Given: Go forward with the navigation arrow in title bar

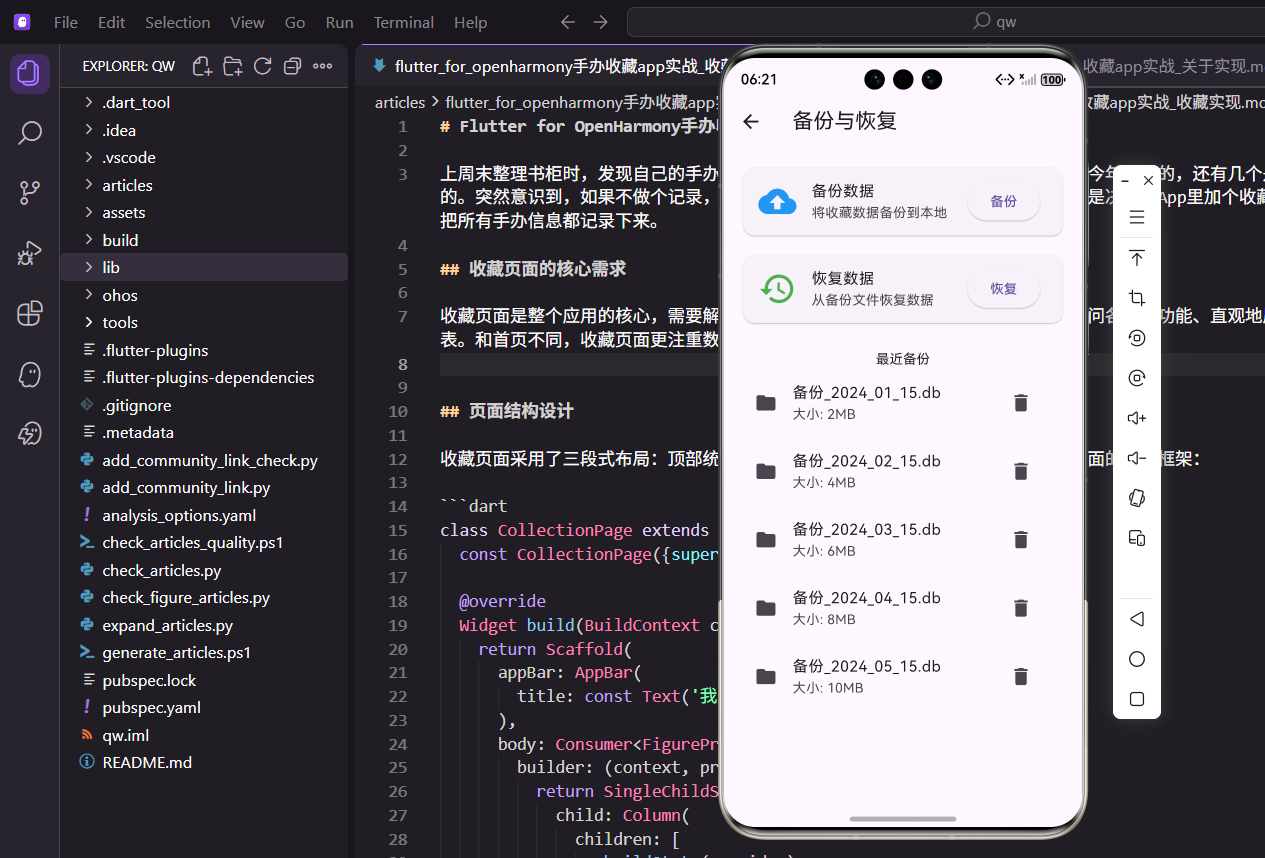Looking at the screenshot, I should 600,22.
